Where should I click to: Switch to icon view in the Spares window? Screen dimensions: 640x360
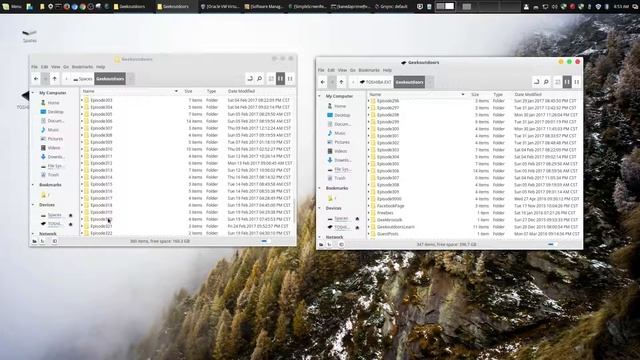271,79
